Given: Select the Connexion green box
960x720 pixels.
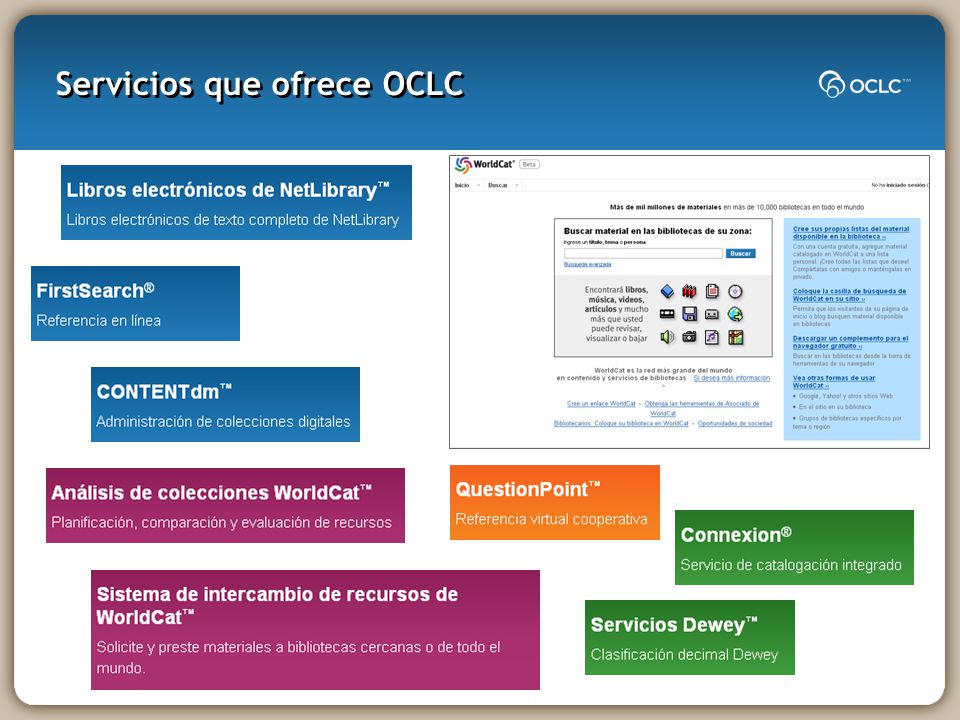Looking at the screenshot, I should [x=794, y=547].
